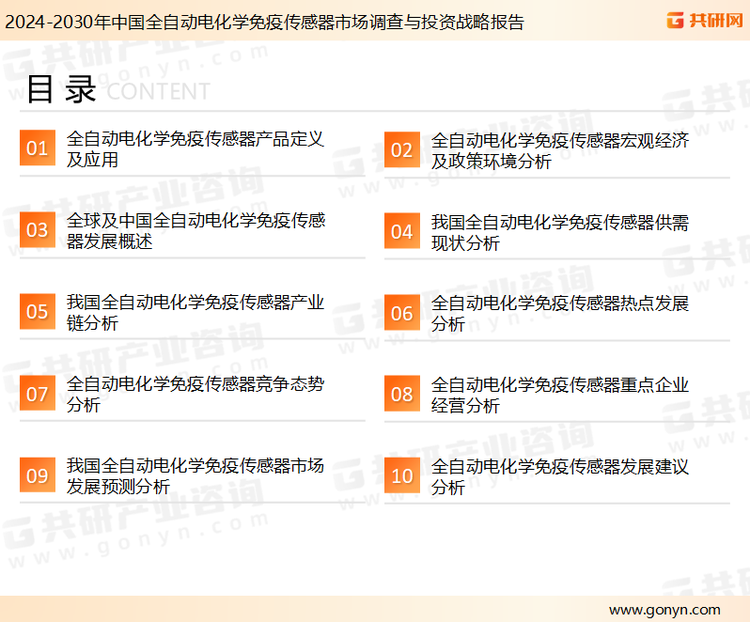The width and height of the screenshot is (750, 622).
Task: Select chapter 全自动电化学免疫传感器宏观经济及政策环境分析
Action: (x=560, y=151)
